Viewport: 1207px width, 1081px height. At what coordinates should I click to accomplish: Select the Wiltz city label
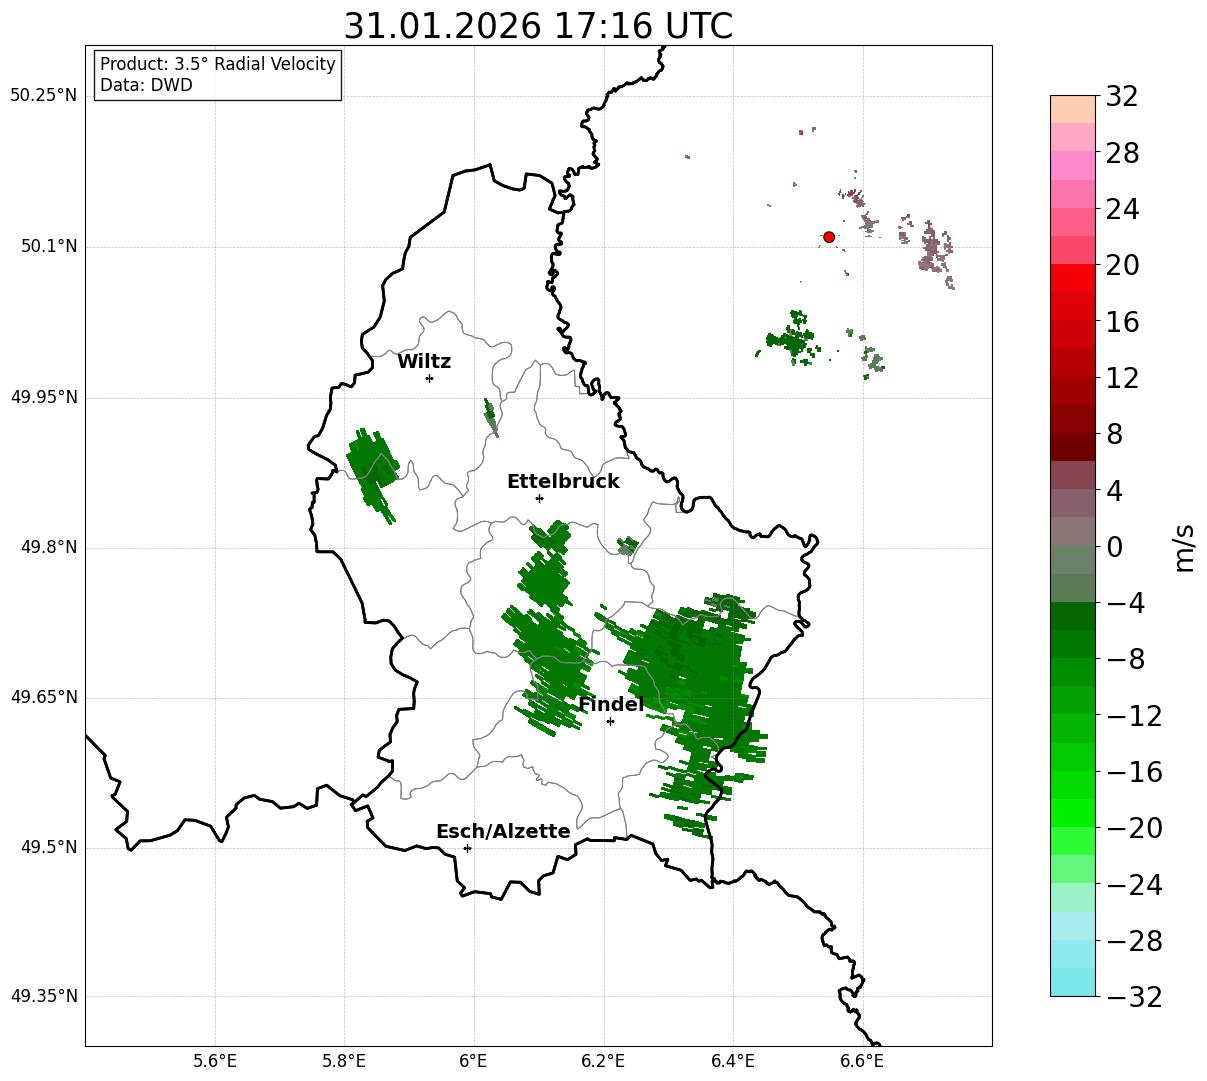tap(424, 362)
